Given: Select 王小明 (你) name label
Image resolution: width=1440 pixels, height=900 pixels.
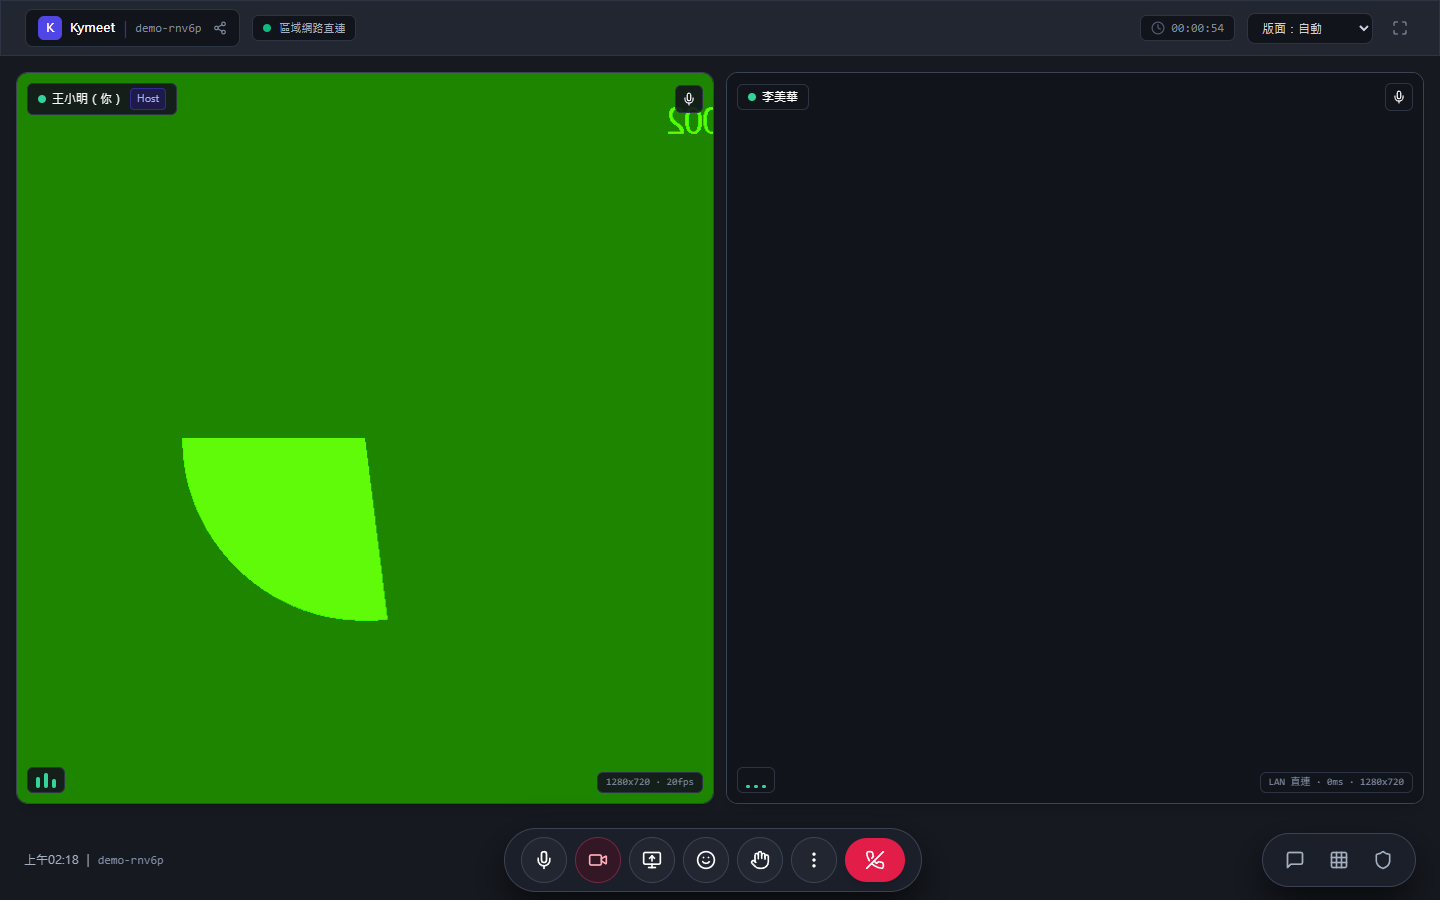Looking at the screenshot, I should (86, 99).
